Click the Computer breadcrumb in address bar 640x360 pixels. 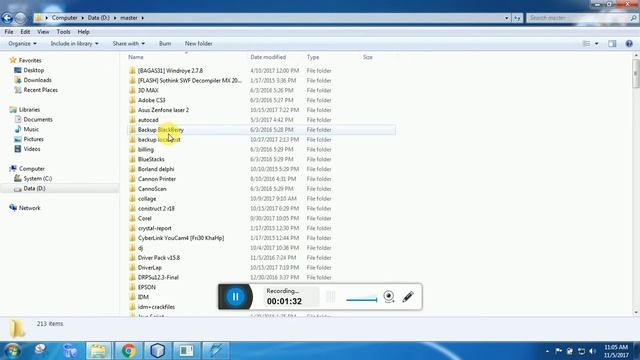pyautogui.click(x=64, y=18)
